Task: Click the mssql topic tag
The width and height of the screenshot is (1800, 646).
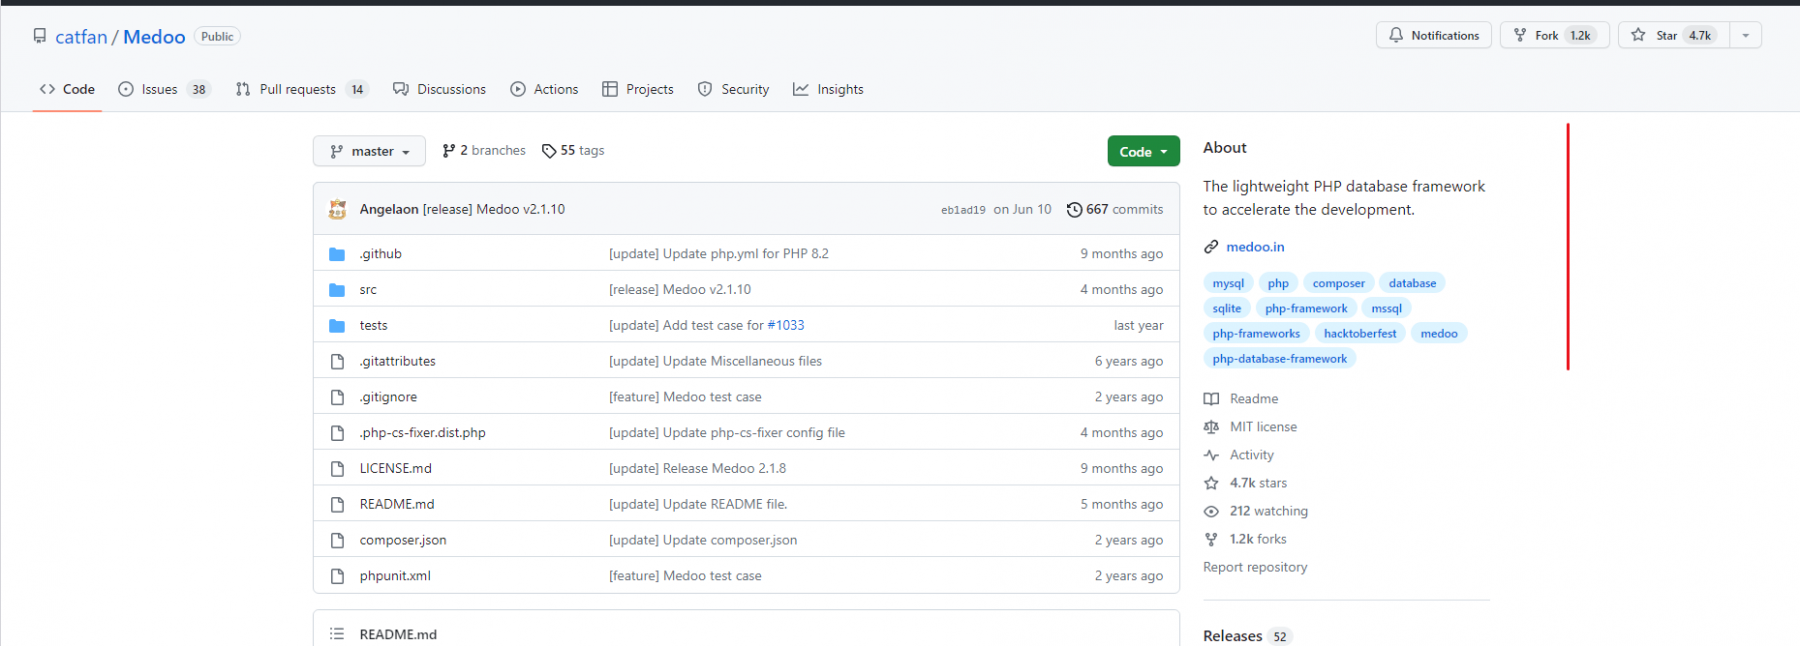Action: (x=1386, y=308)
